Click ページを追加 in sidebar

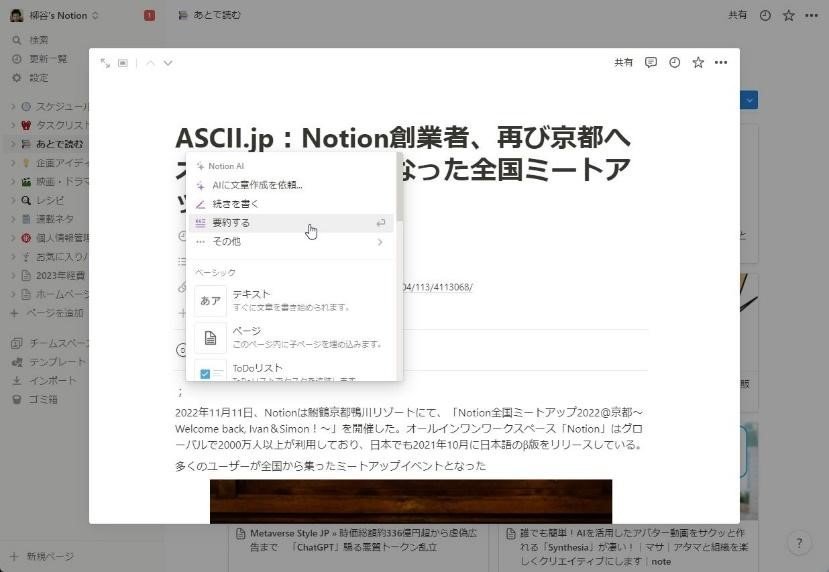pyautogui.click(x=48, y=313)
